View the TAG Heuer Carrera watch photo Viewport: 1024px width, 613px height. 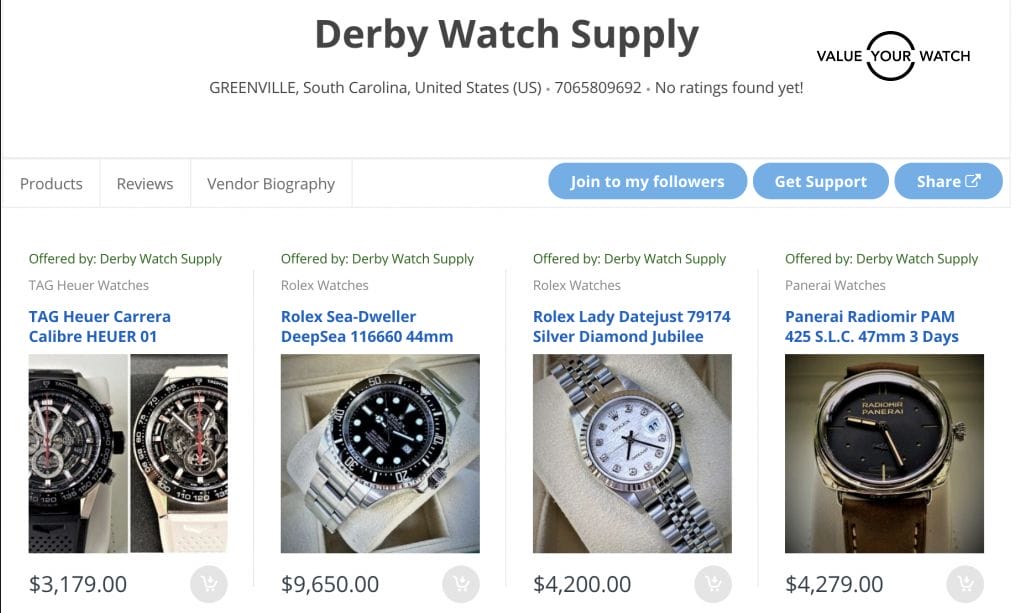pyautogui.click(x=128, y=453)
